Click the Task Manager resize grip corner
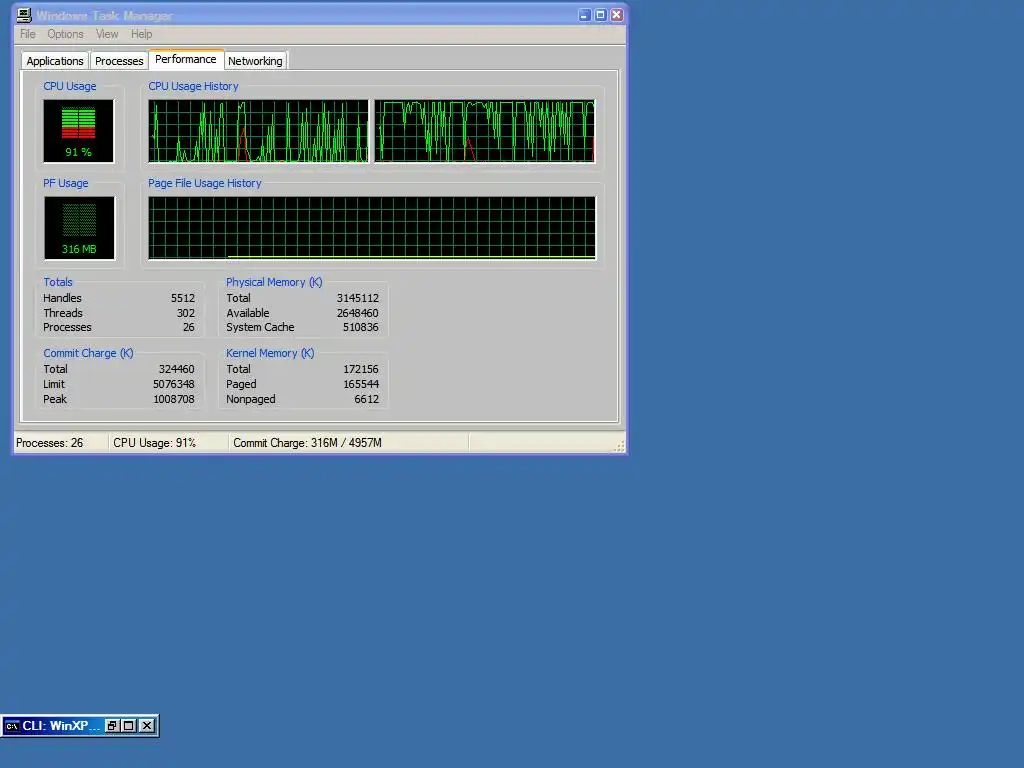Viewport: 1024px width, 768px height. (x=619, y=446)
